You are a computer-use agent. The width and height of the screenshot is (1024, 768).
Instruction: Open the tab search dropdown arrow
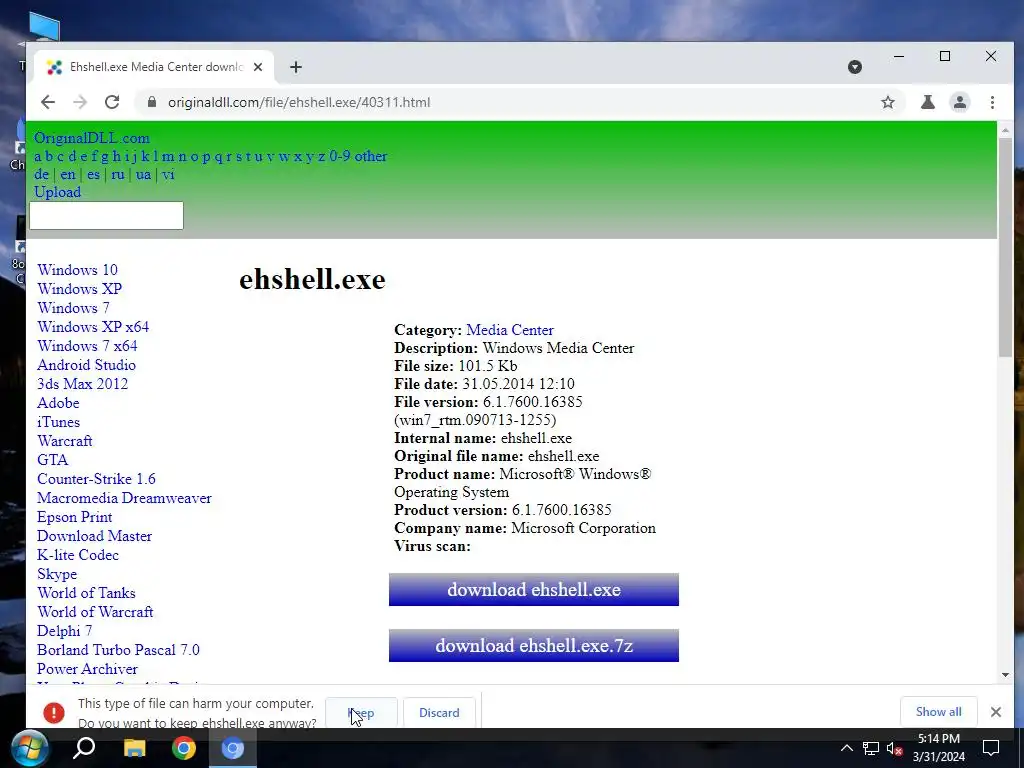[854, 67]
